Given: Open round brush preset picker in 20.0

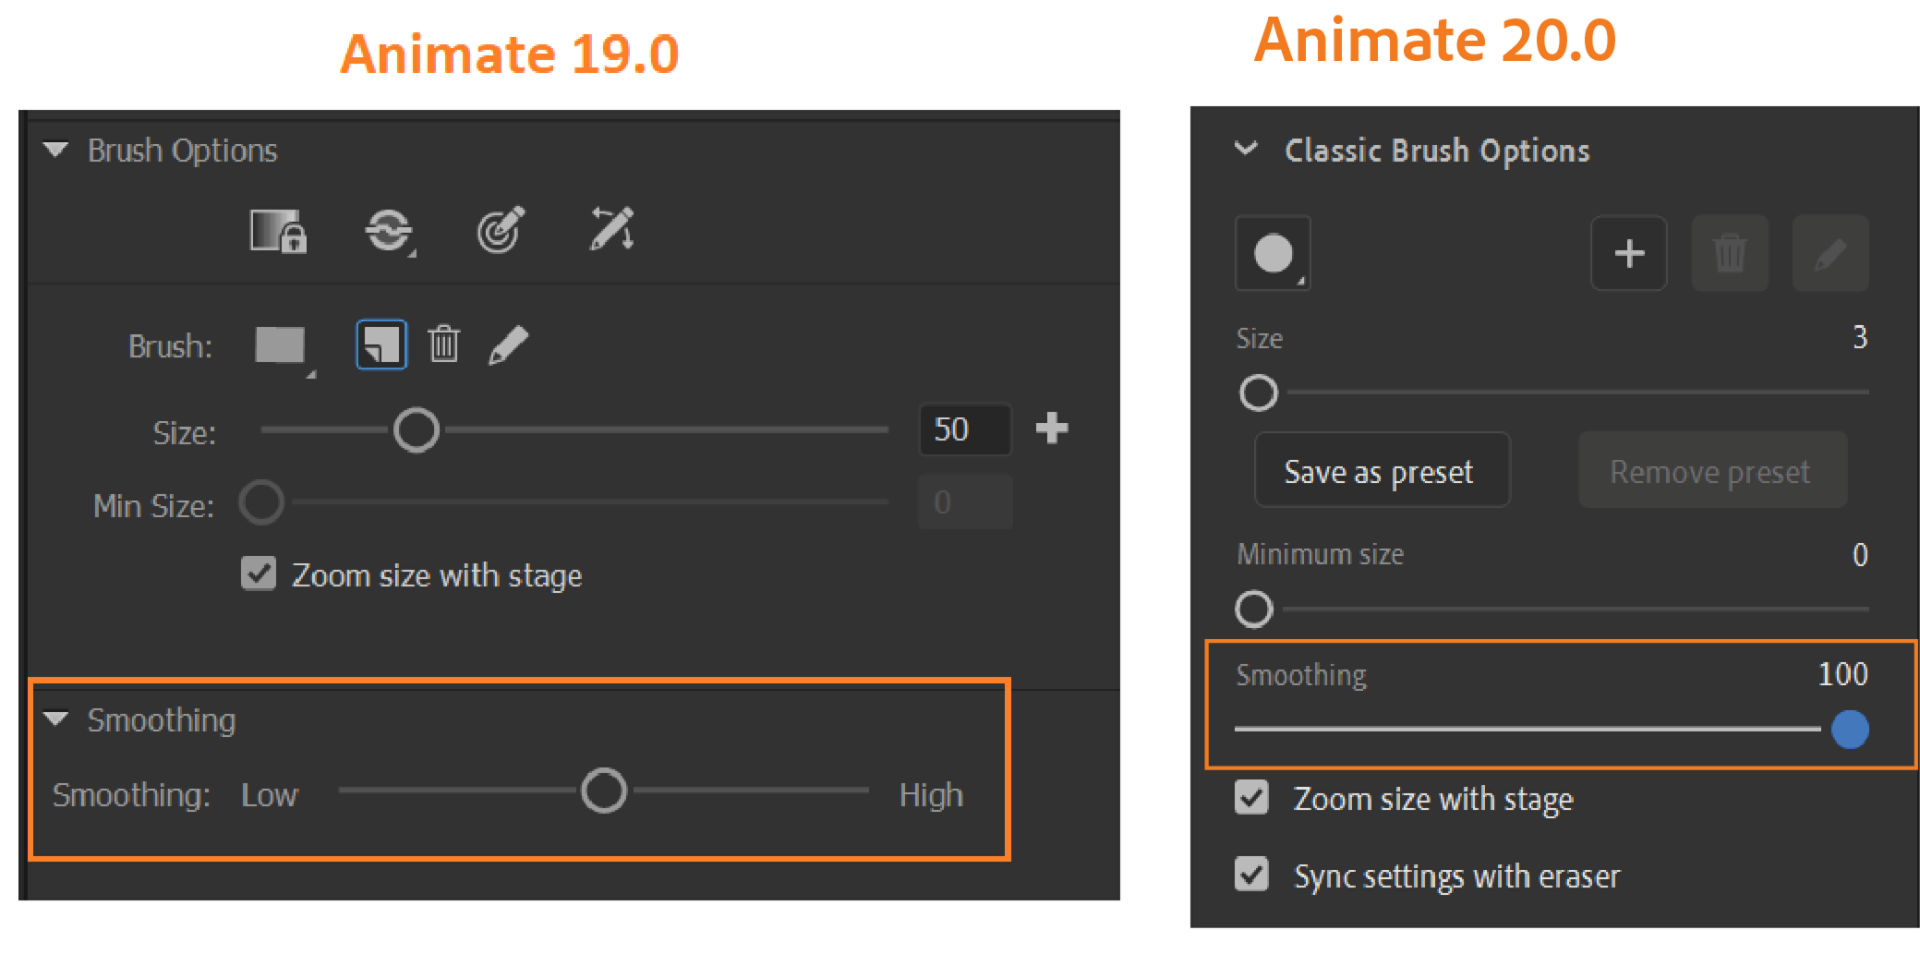Looking at the screenshot, I should coord(1273,253).
